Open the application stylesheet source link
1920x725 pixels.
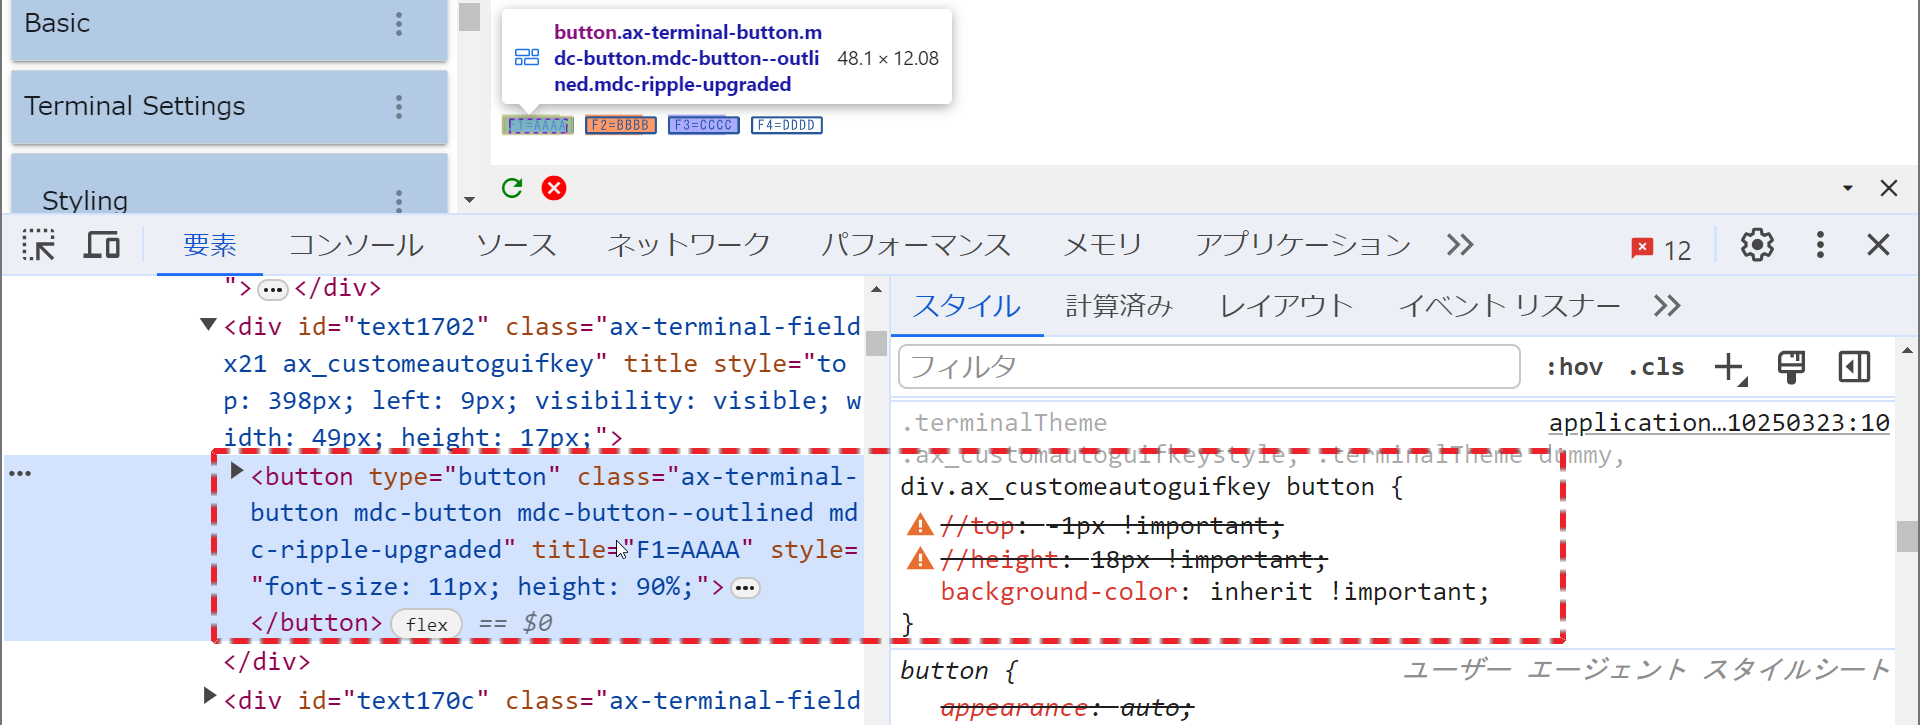click(1718, 423)
